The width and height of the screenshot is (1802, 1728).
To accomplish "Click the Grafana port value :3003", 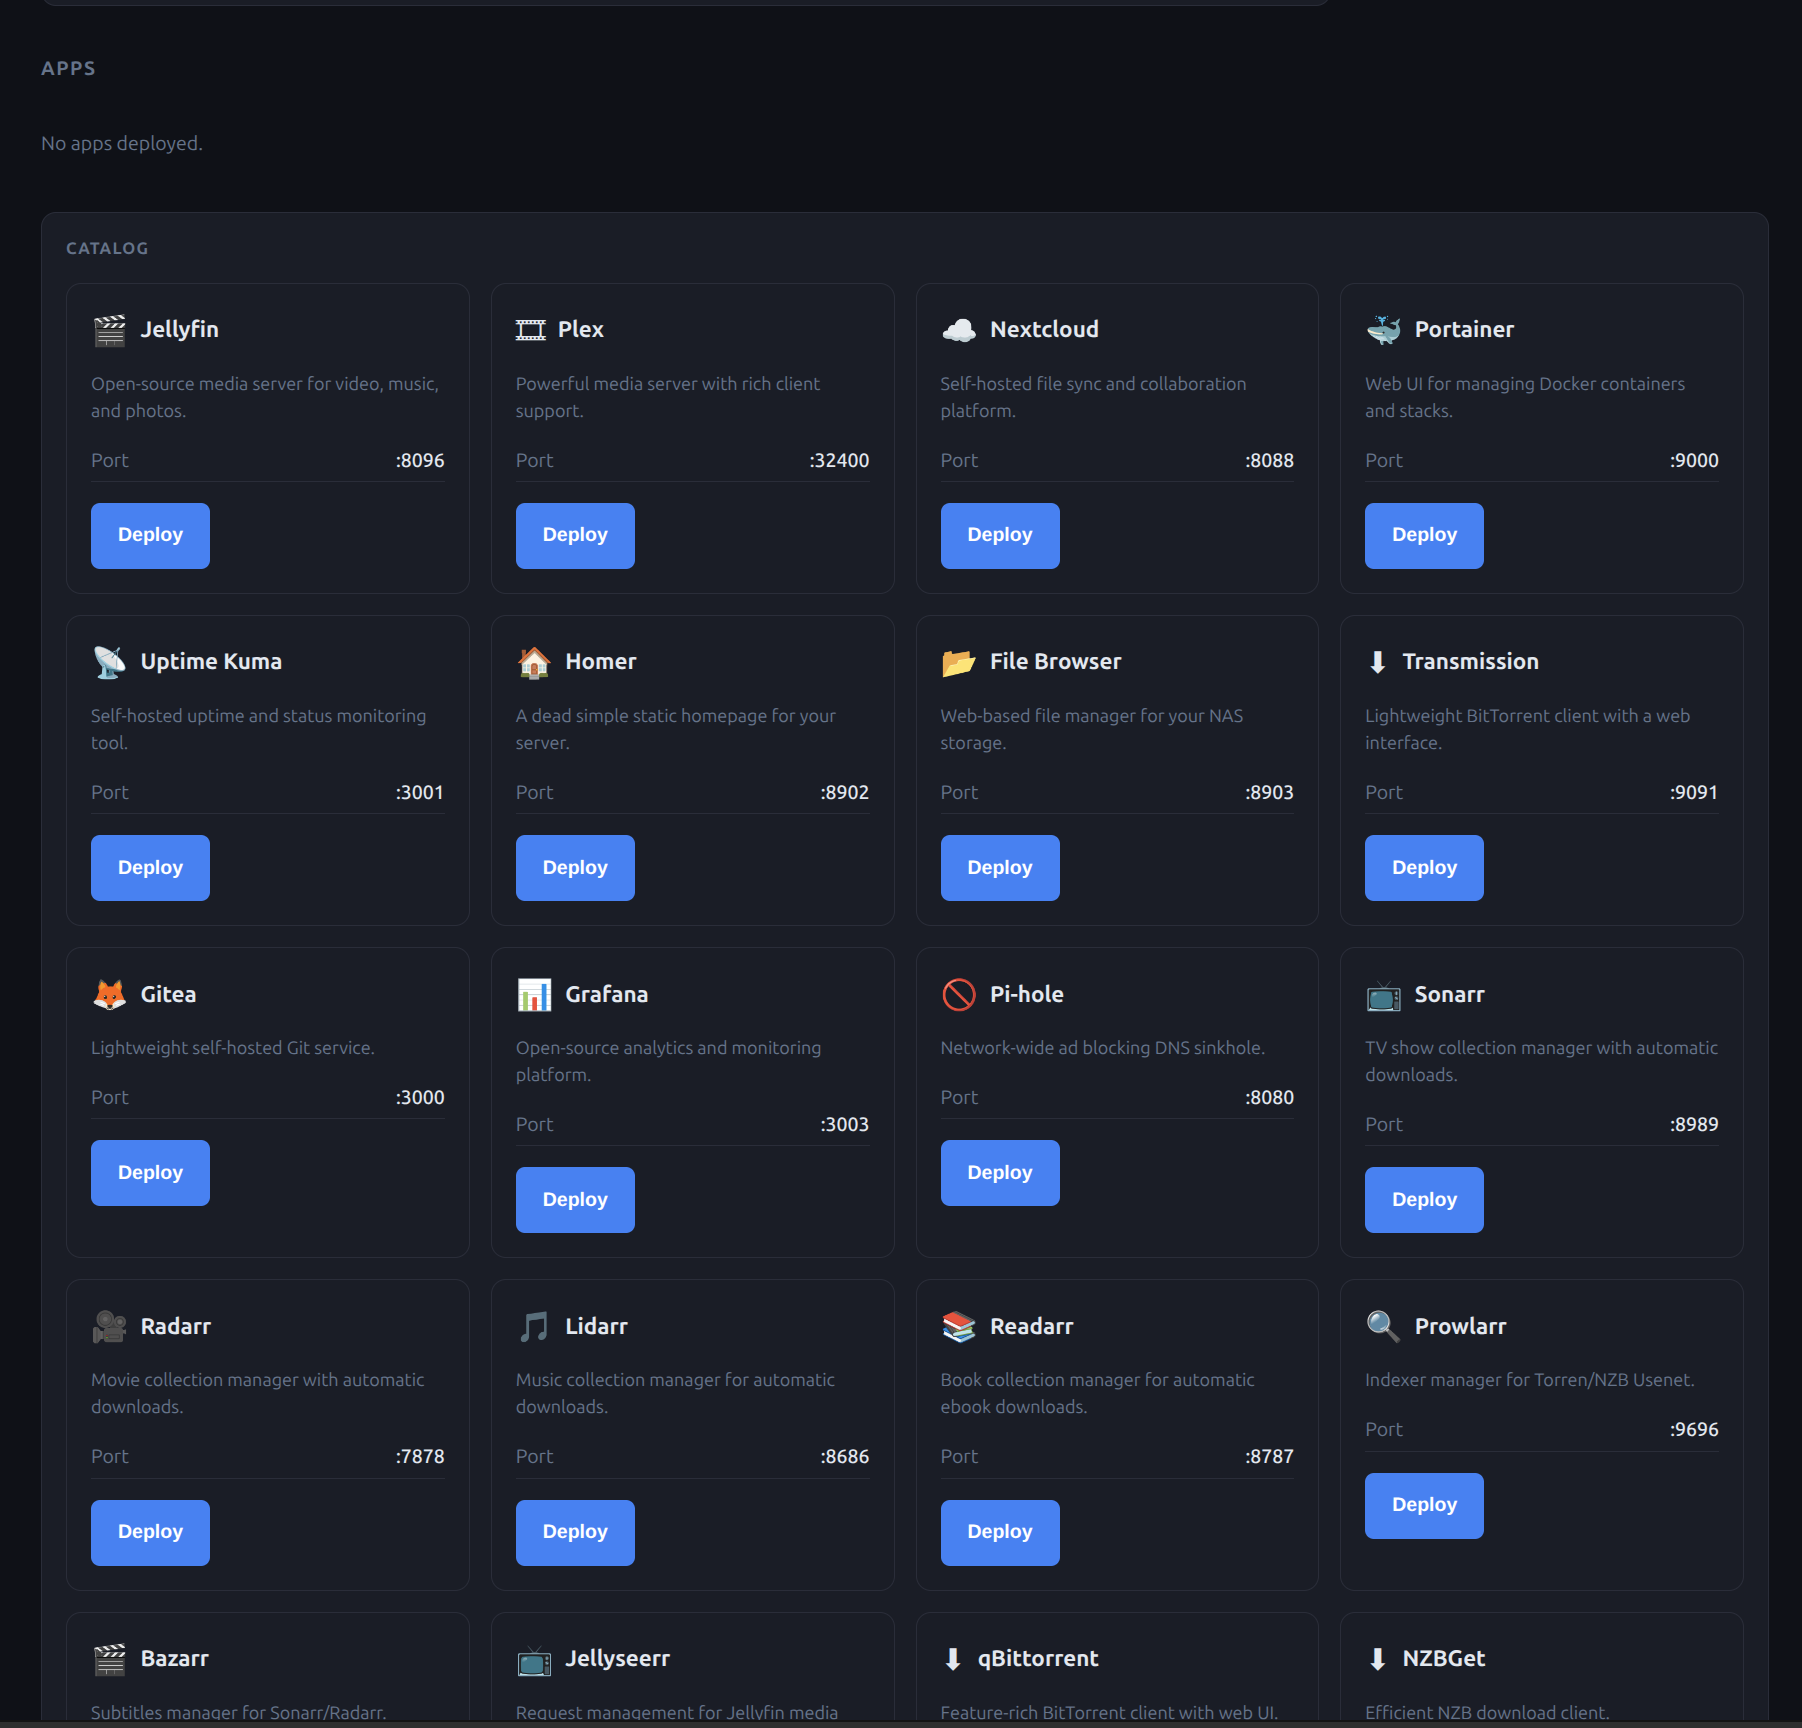I will pos(844,1125).
